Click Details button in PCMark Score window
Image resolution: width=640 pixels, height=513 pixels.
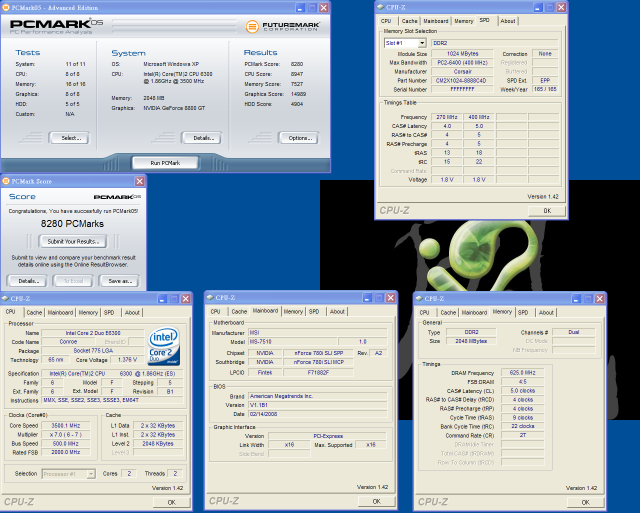pos(27,281)
